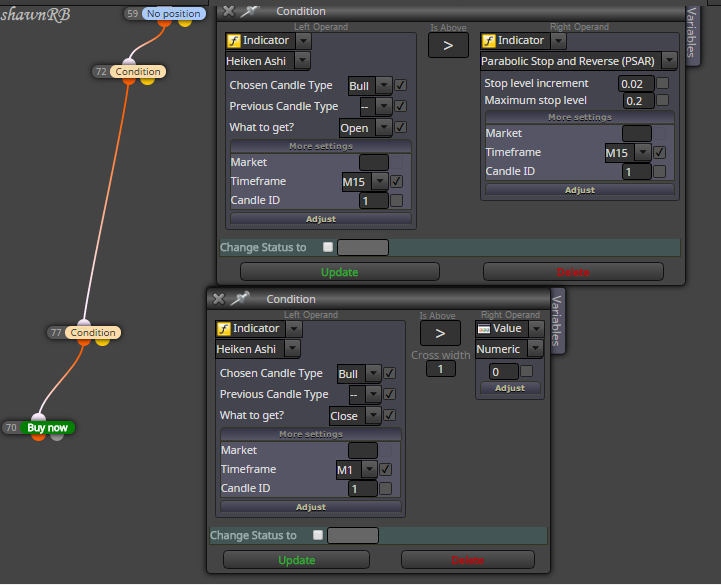This screenshot has width=721, height=585.
Task: Click the Value icon in lower Right Operand
Action: 484,329
